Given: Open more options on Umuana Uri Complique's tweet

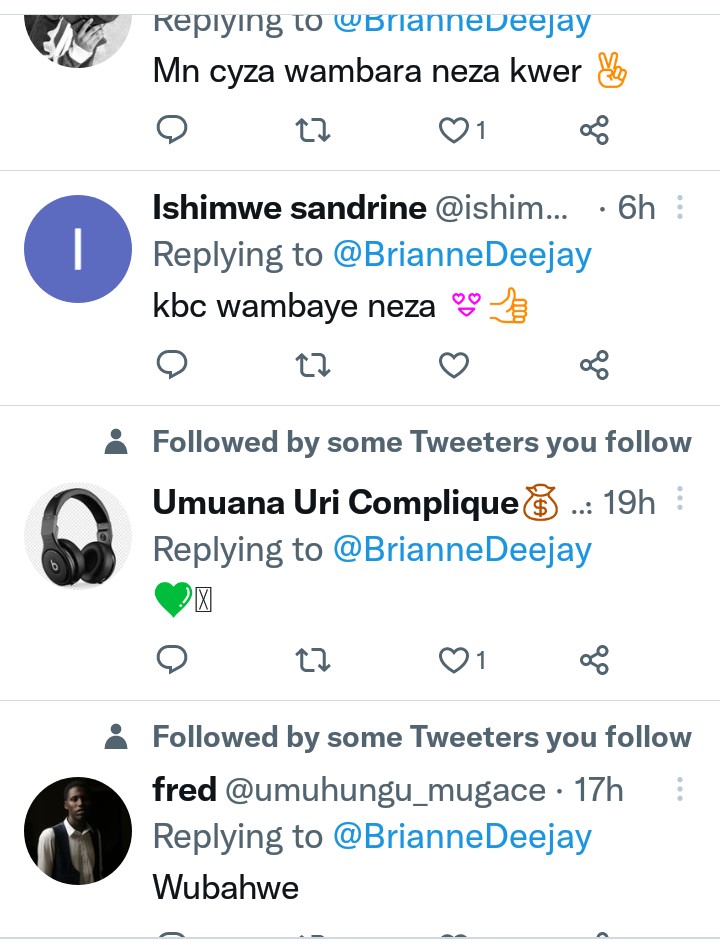Looking at the screenshot, I should click(x=680, y=498).
